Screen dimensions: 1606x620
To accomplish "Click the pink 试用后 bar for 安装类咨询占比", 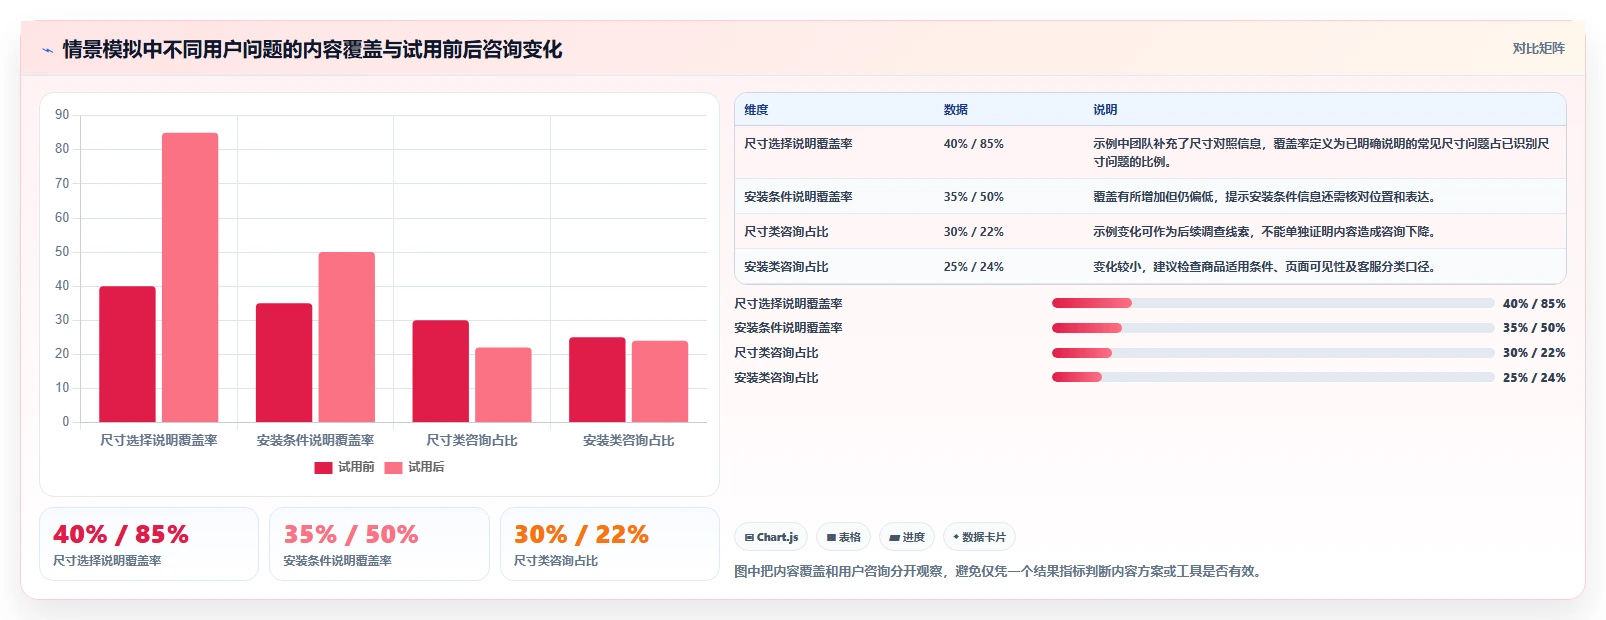I will 660,381.
